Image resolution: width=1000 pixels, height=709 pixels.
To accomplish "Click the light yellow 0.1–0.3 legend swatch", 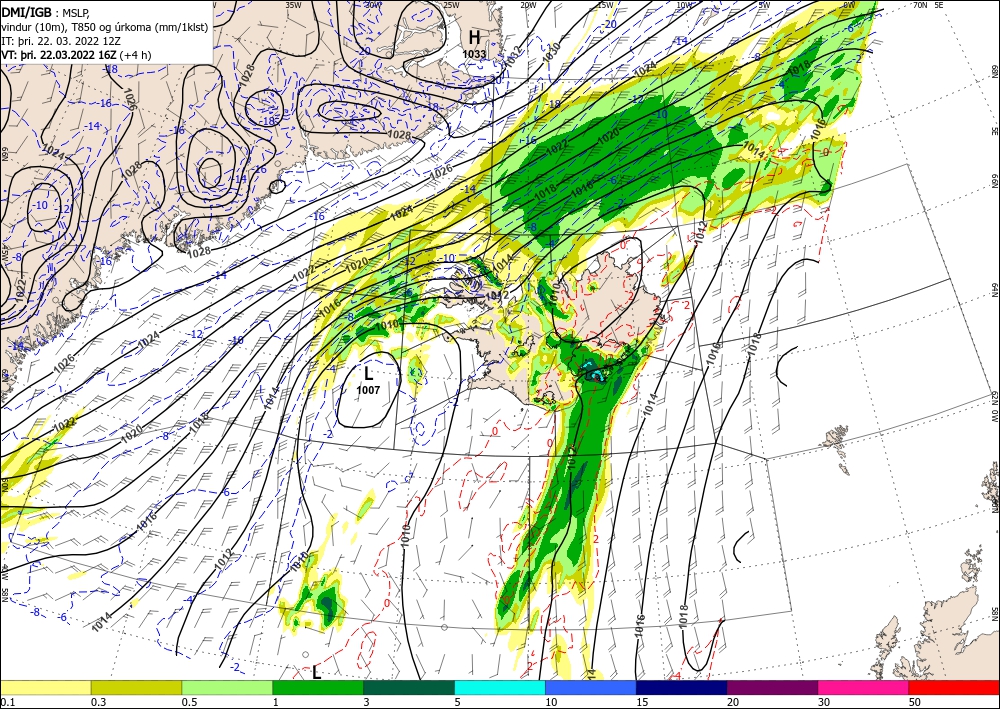I will (x=45, y=687).
